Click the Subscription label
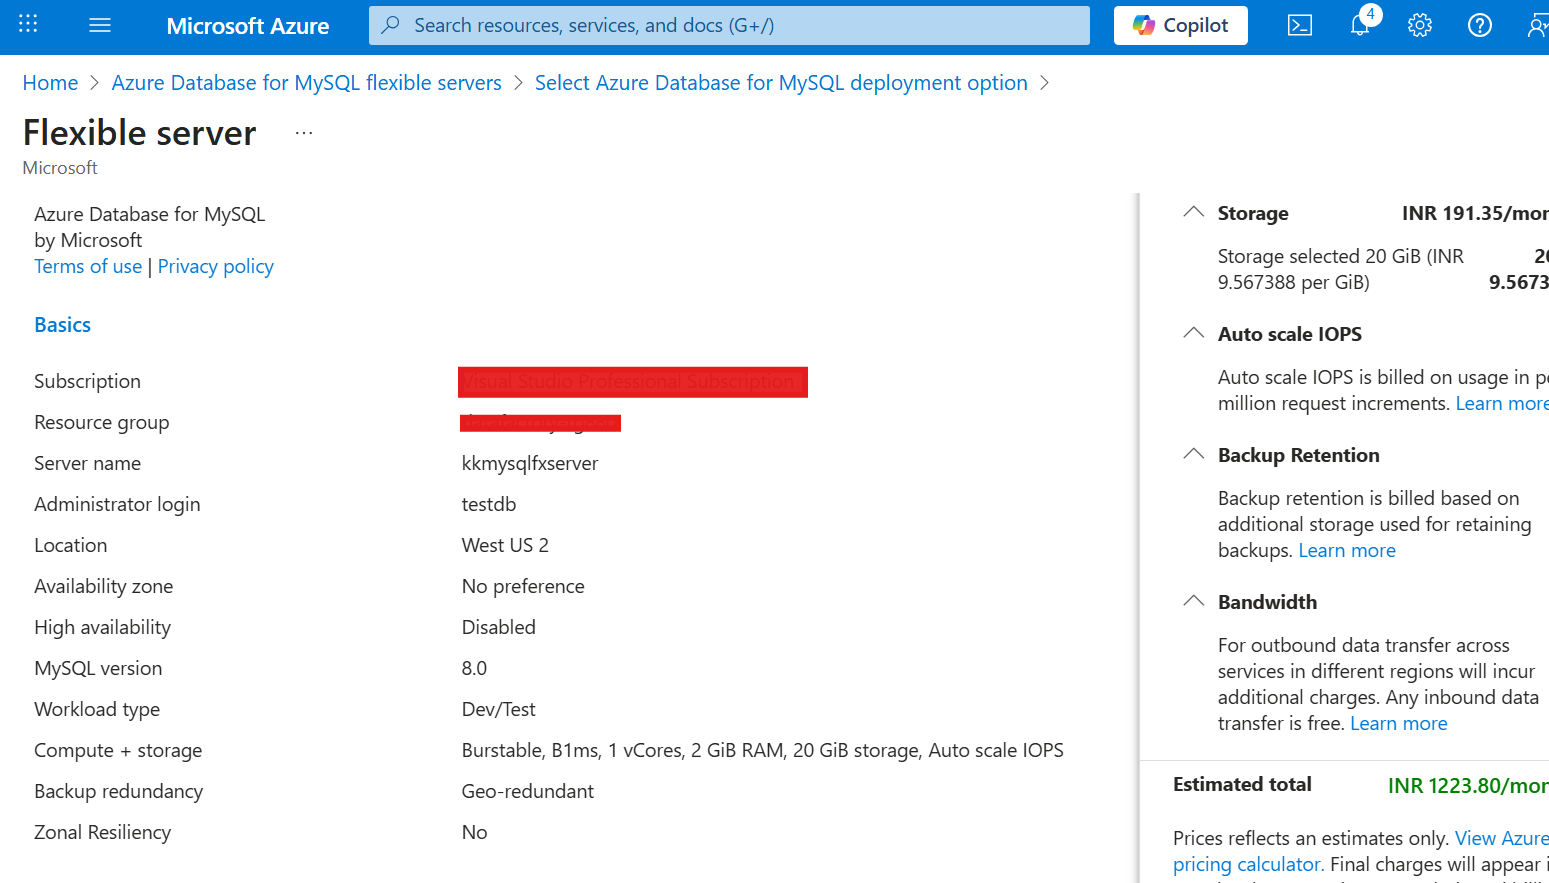Screen dimensions: 1549x883 pos(87,381)
